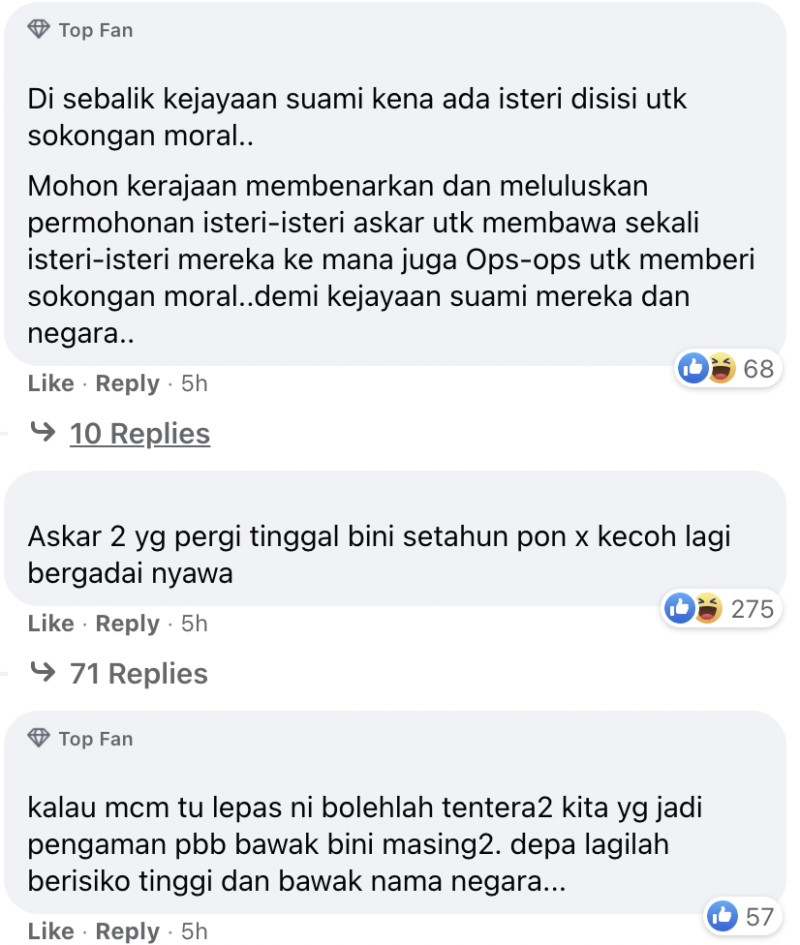Expand the 10 Replies thread
This screenshot has width=800, height=945.
click(x=140, y=434)
